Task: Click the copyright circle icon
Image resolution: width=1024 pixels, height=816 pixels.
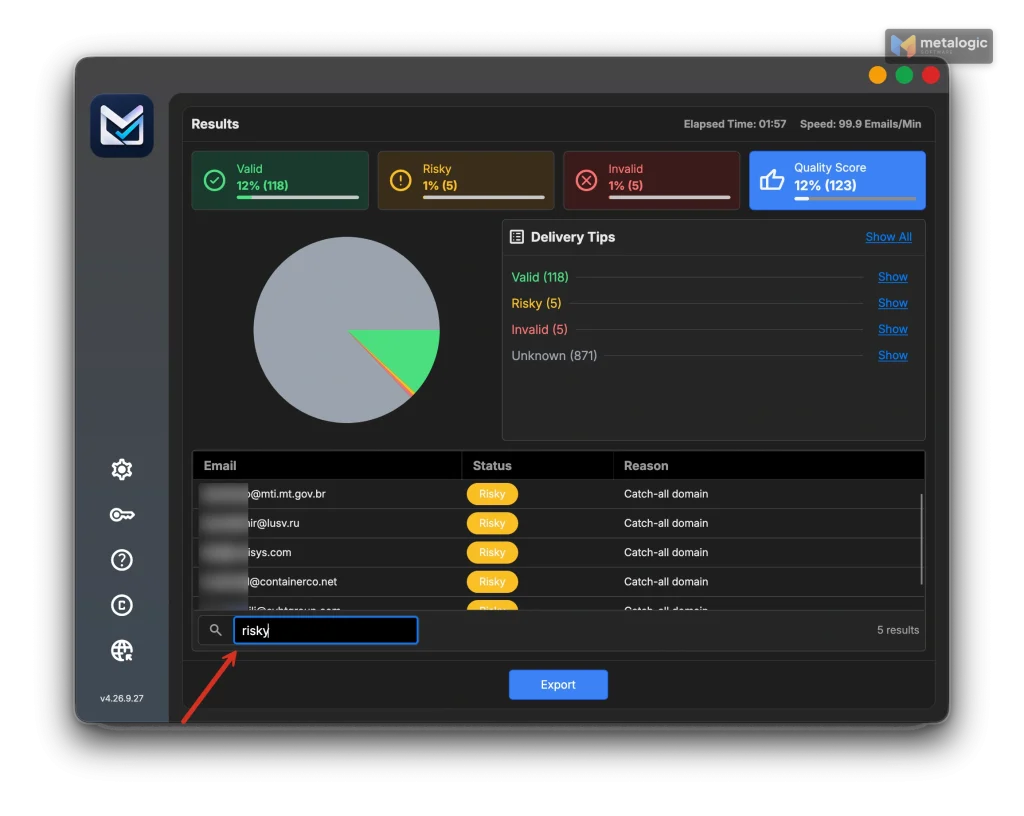Action: (x=121, y=605)
